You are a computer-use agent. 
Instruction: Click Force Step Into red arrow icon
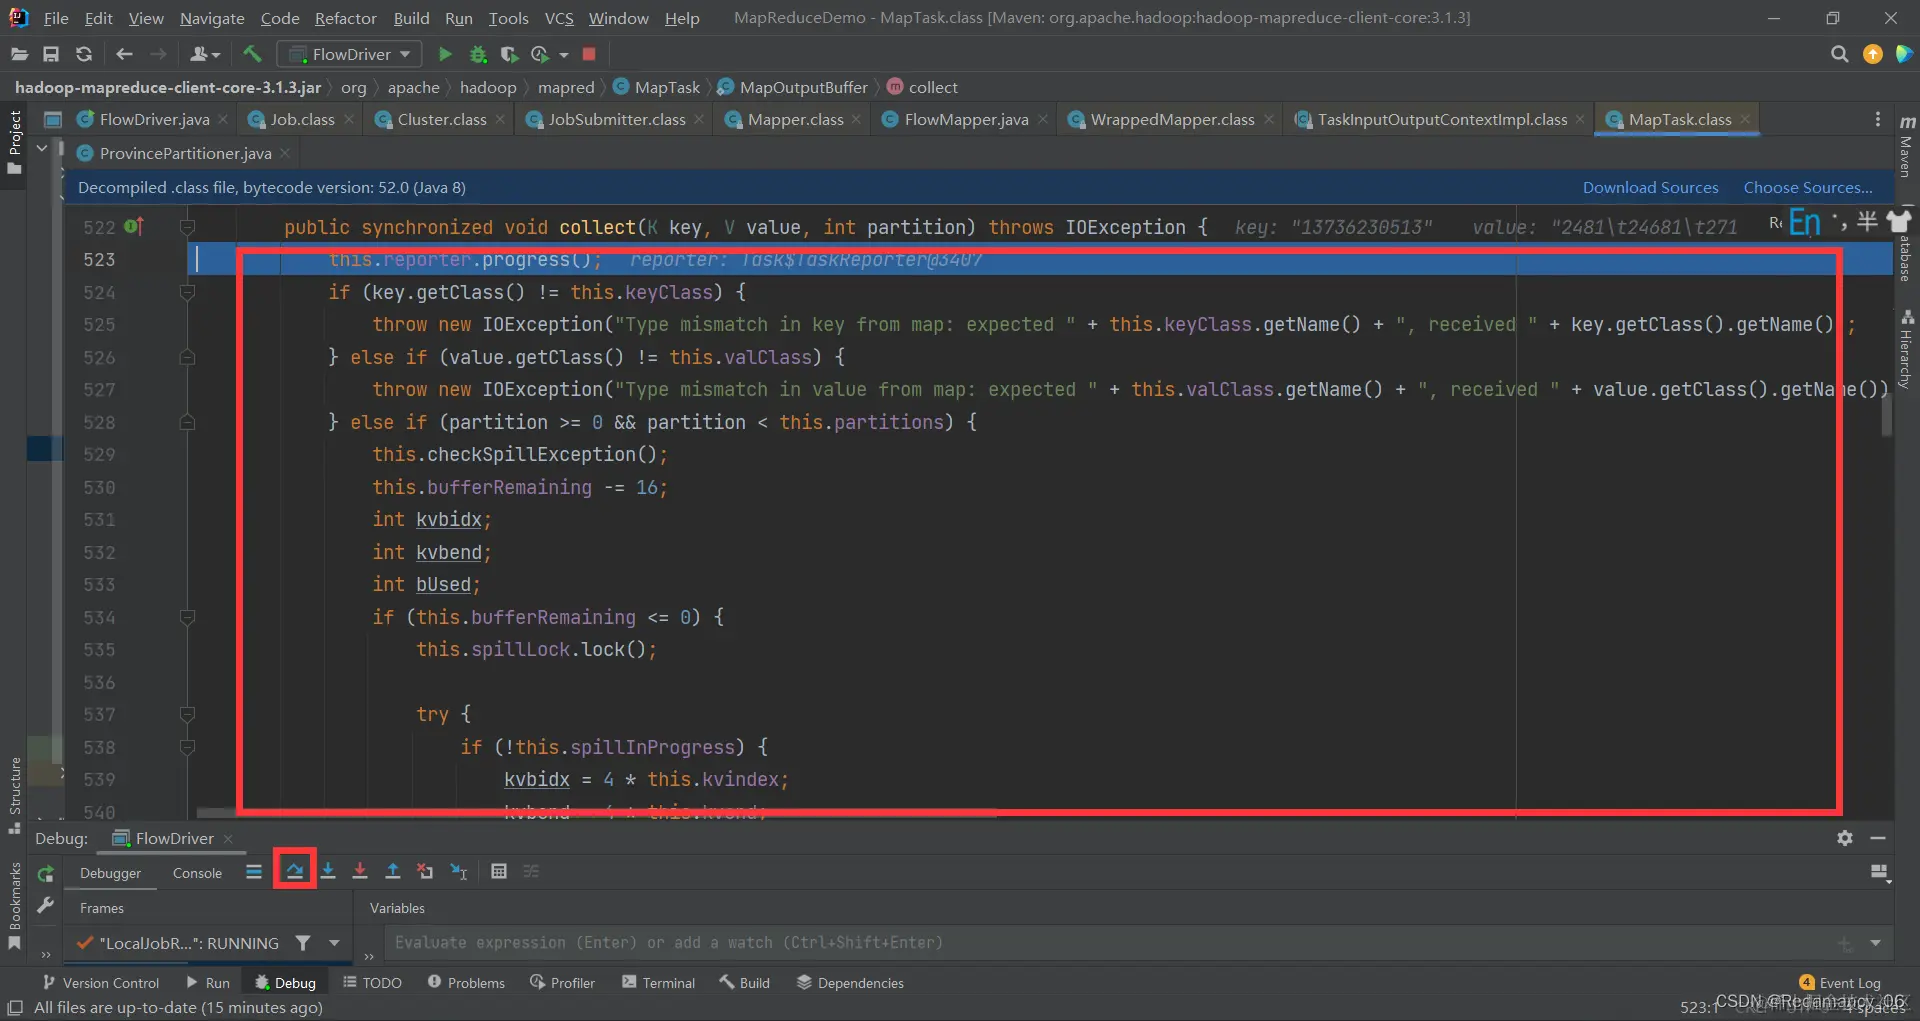click(x=360, y=871)
